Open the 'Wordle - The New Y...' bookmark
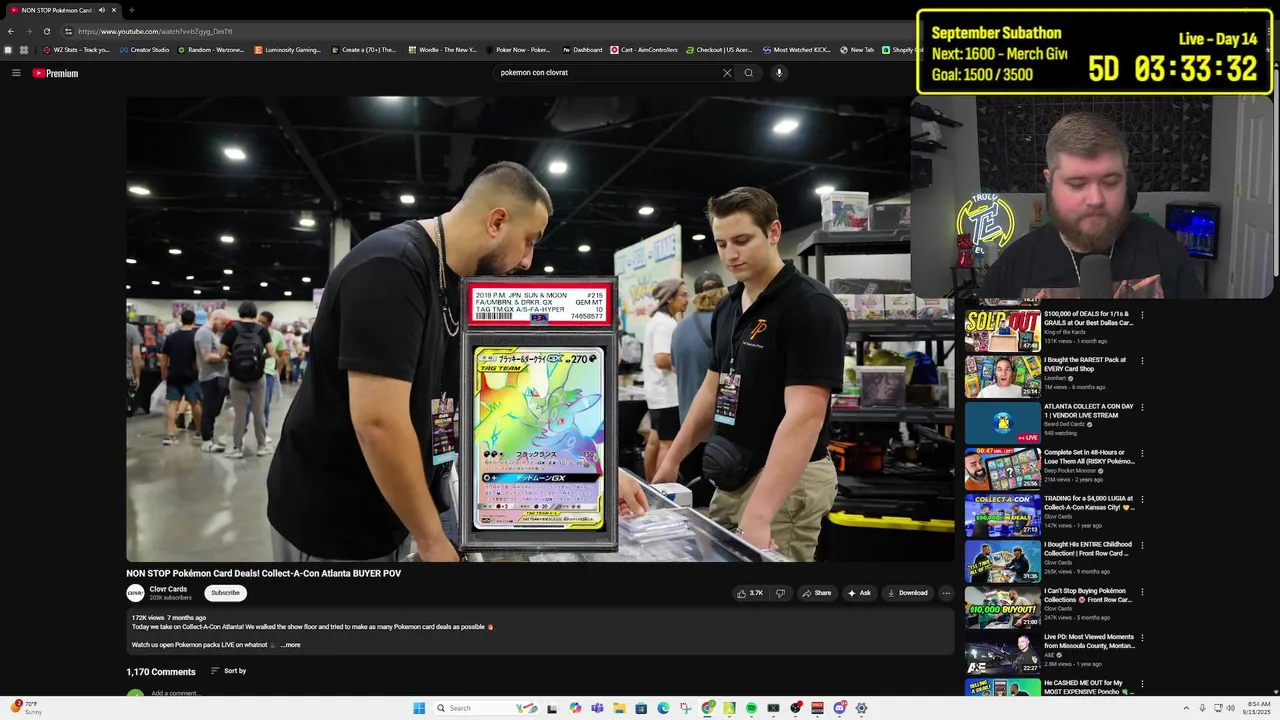Viewport: 1280px width, 720px height. point(442,50)
